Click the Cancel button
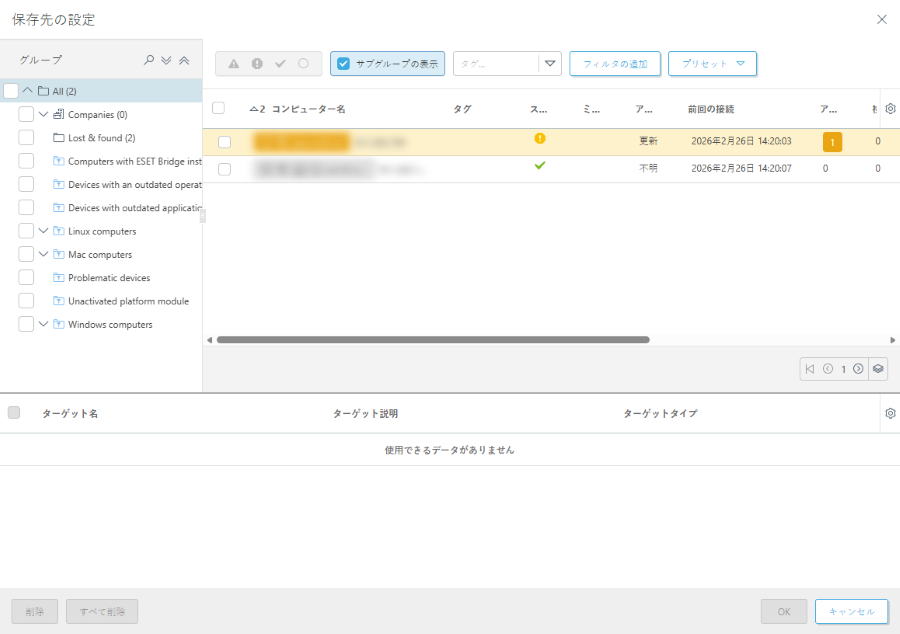Viewport: 900px width, 634px height. 852,612
